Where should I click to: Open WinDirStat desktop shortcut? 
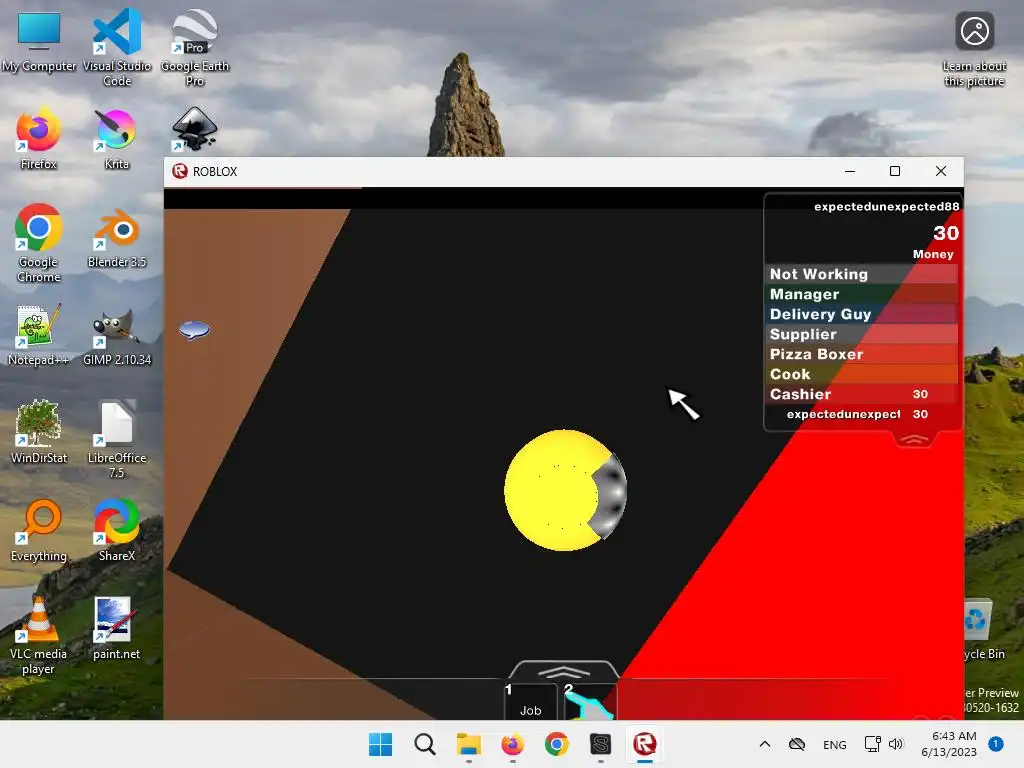[x=39, y=433]
